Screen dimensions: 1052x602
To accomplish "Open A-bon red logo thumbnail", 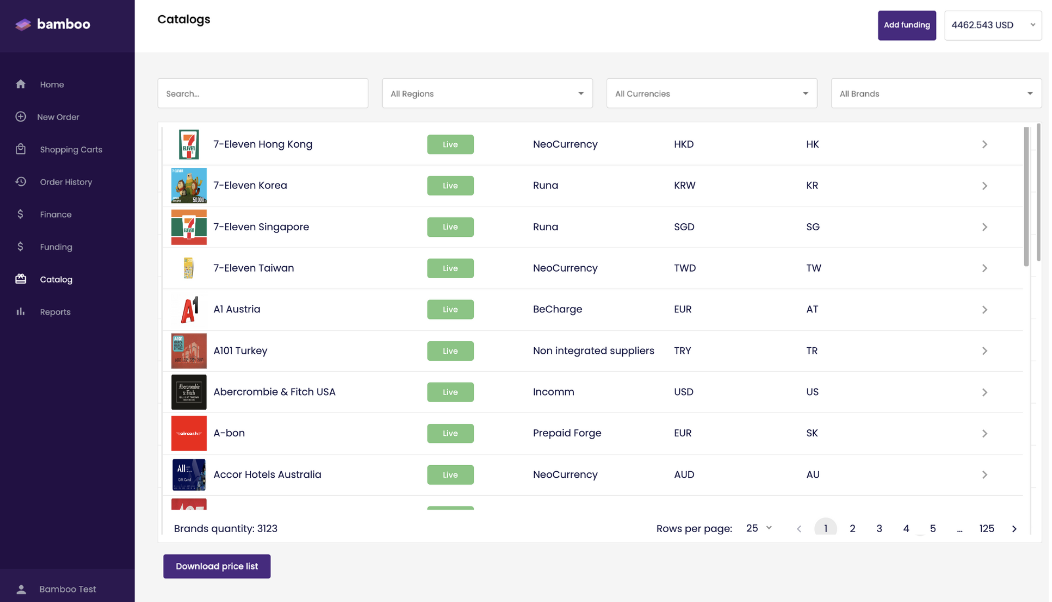I will click(x=189, y=433).
